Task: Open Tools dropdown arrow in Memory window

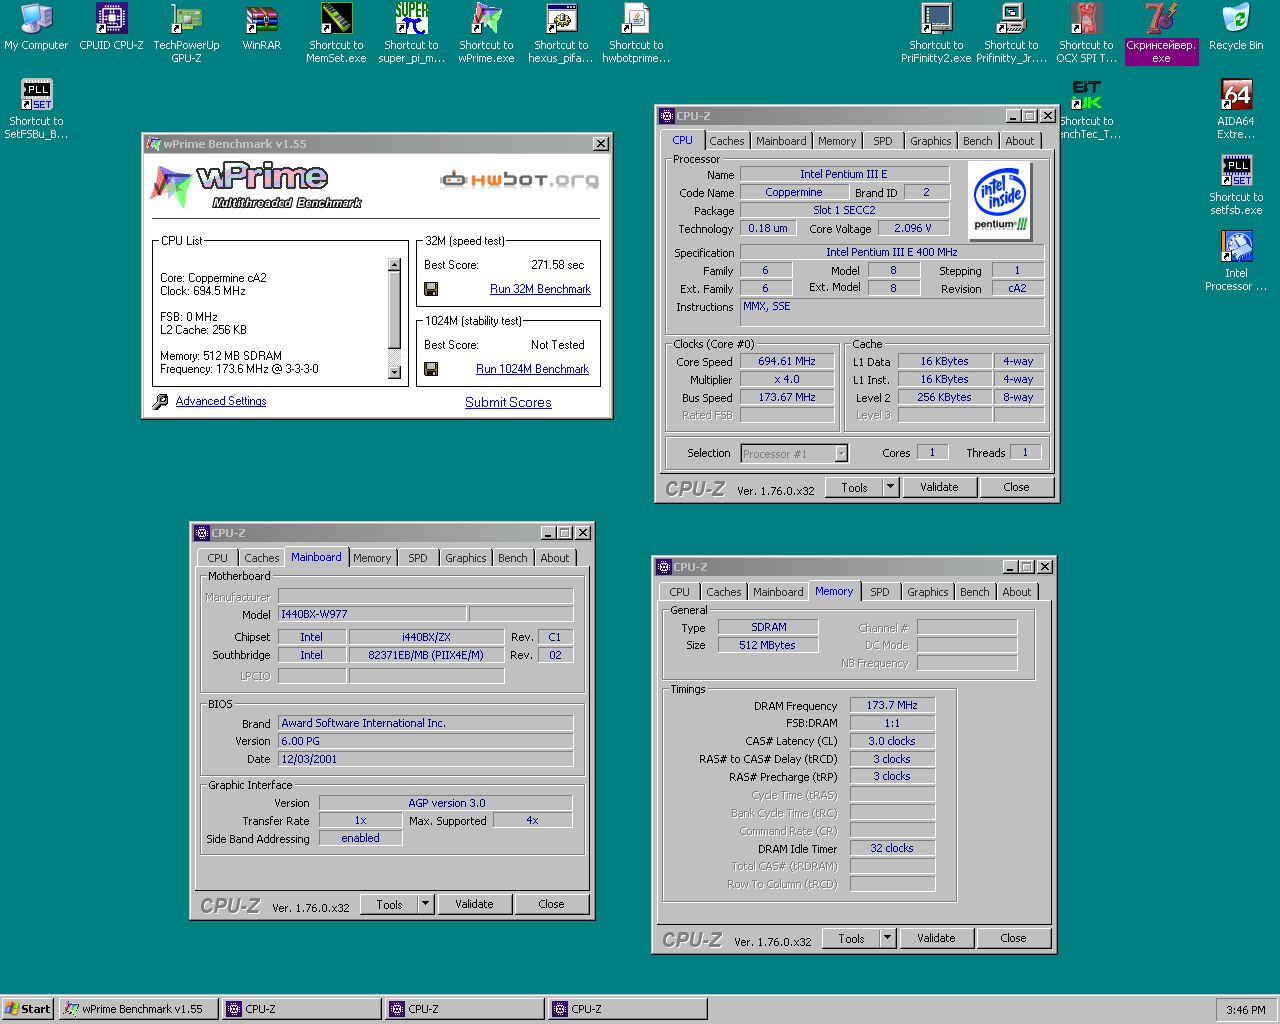Action: [x=887, y=938]
